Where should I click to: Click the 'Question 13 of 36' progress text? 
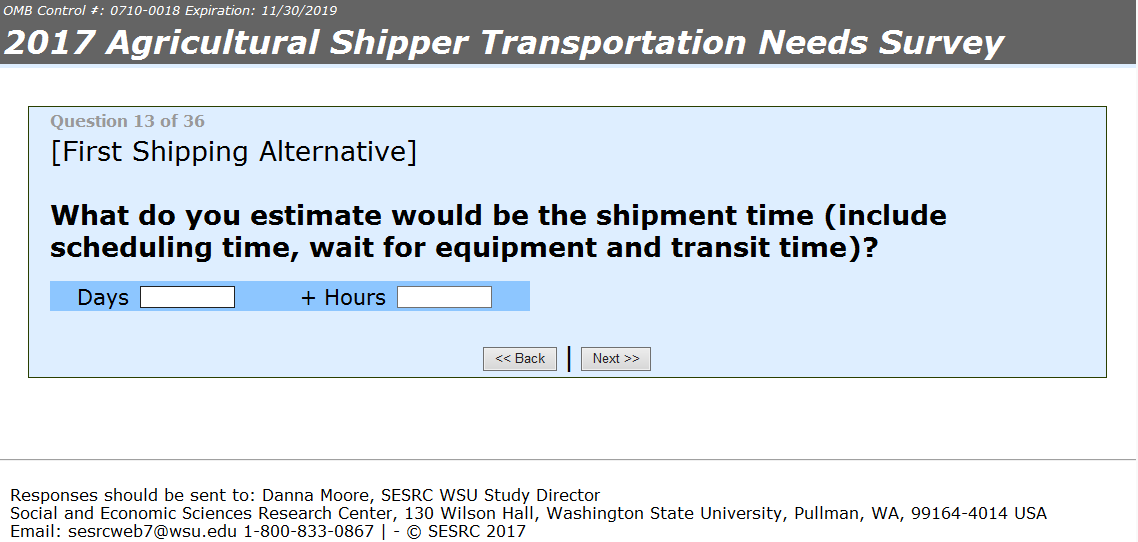tap(127, 121)
